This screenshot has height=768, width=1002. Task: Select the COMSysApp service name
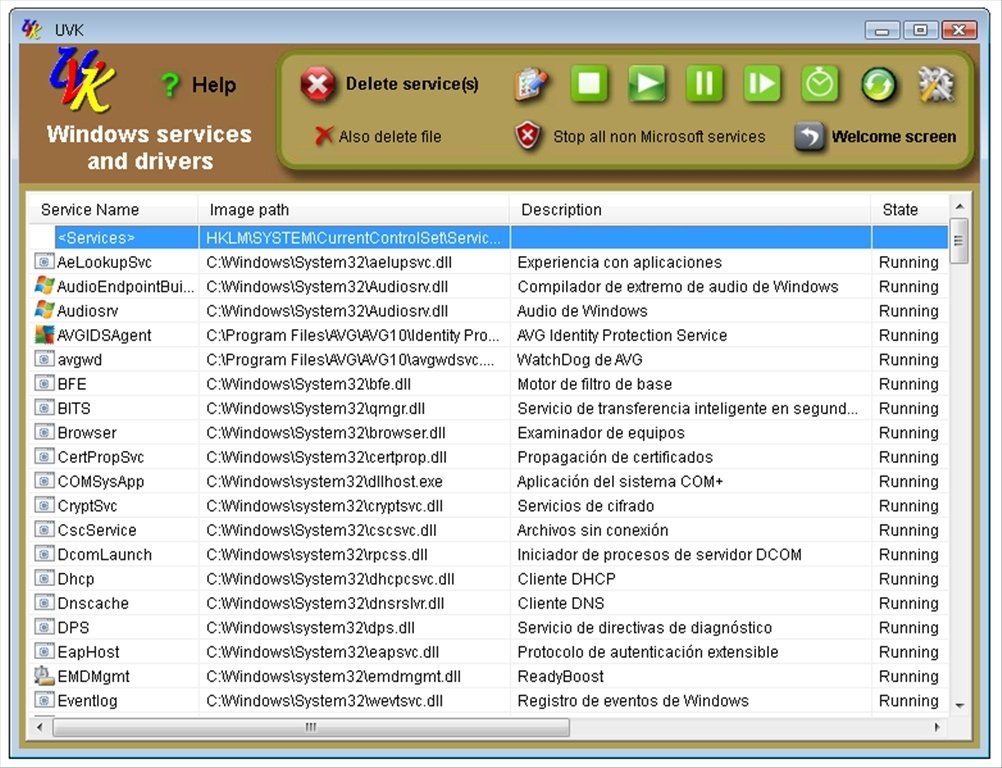tap(100, 481)
